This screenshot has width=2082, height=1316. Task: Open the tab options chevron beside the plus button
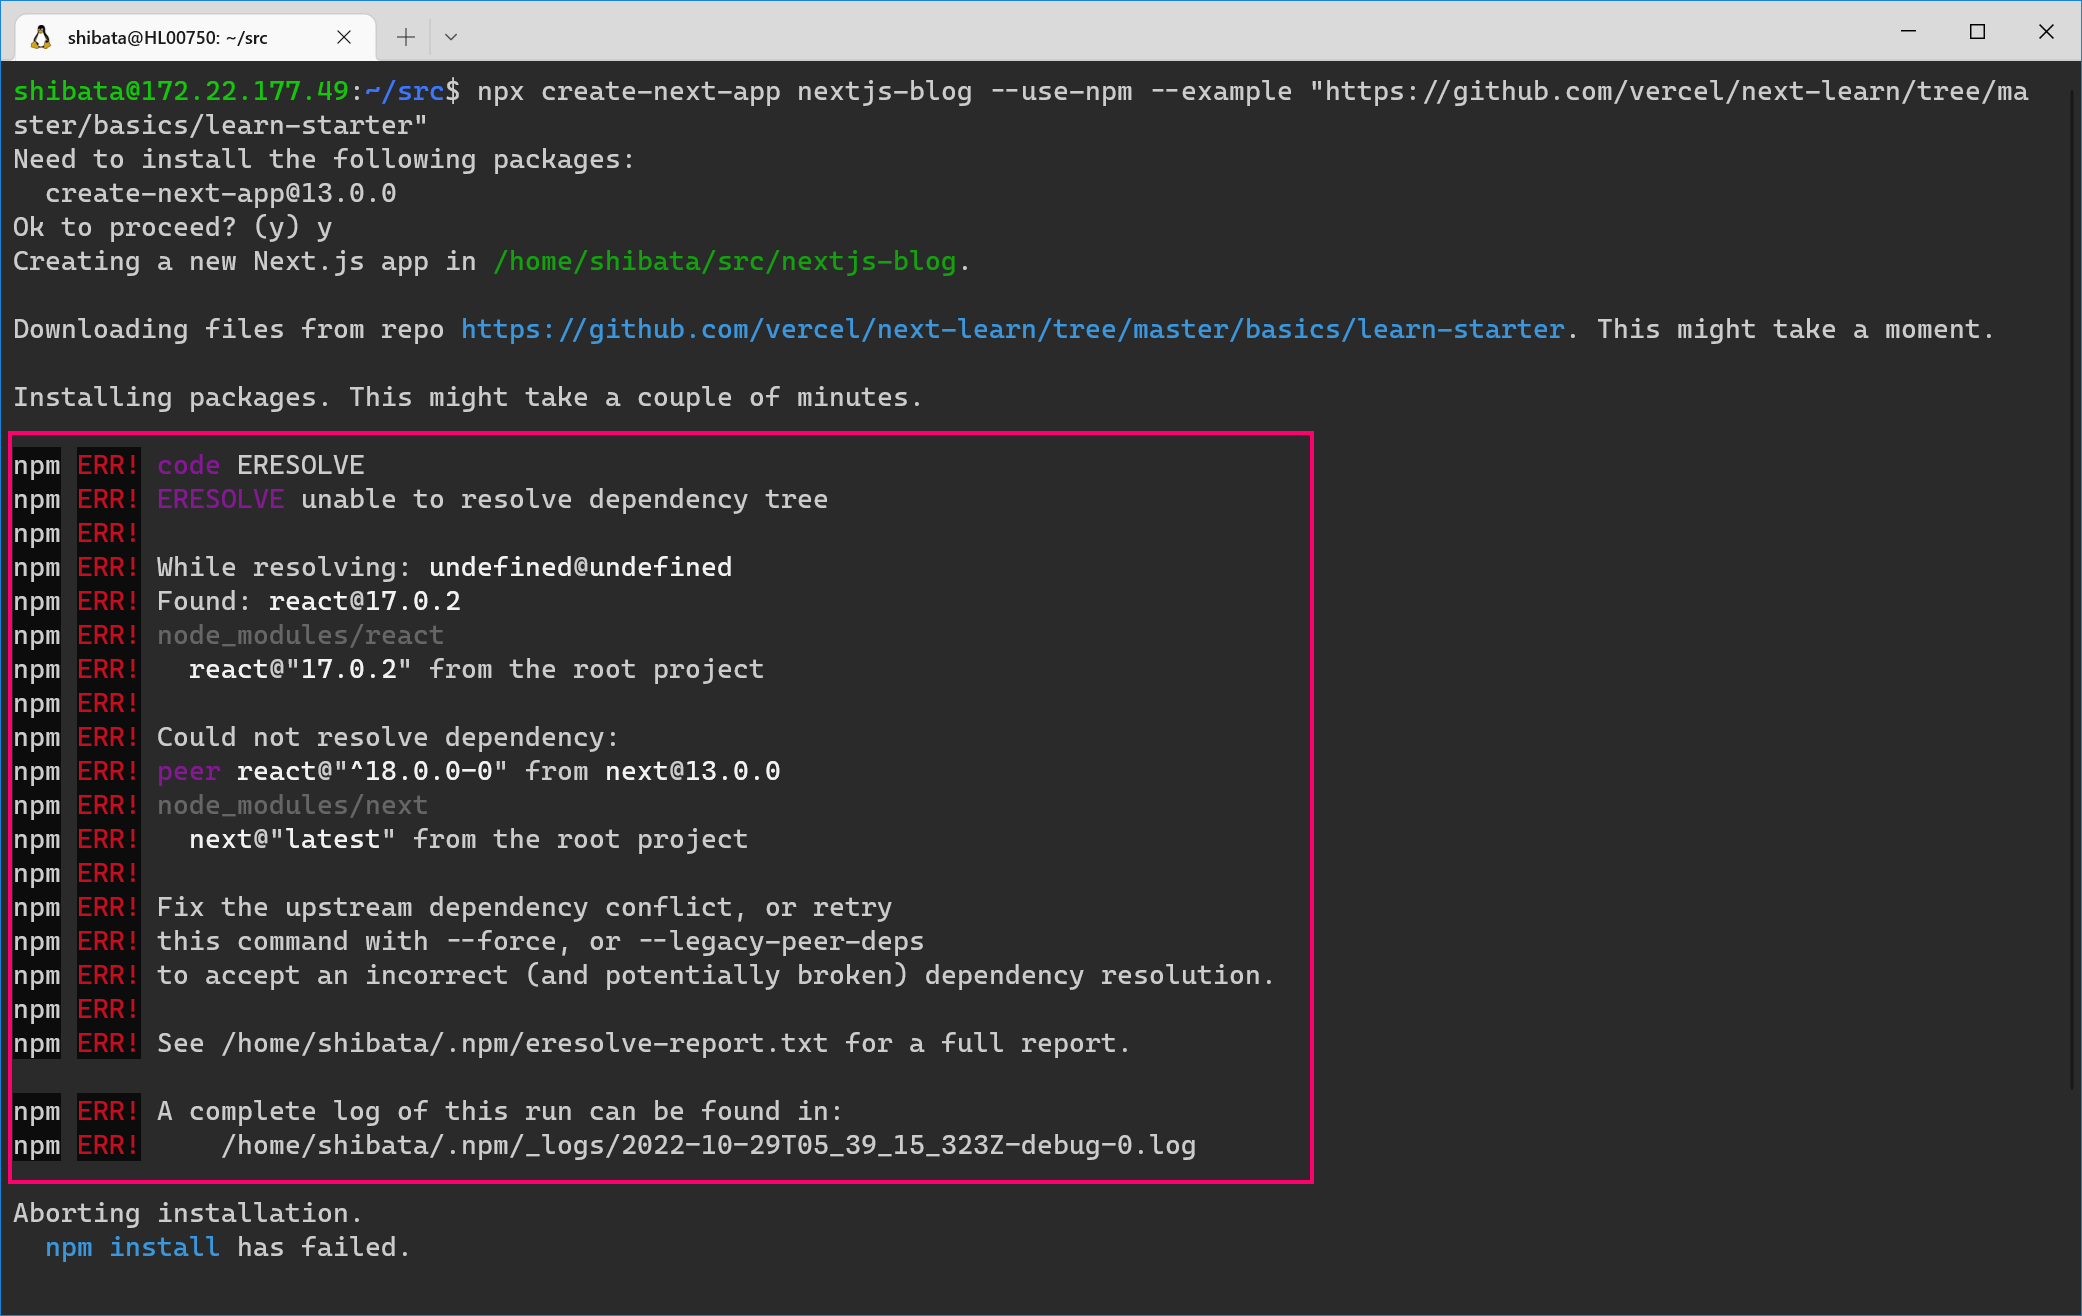tap(451, 36)
